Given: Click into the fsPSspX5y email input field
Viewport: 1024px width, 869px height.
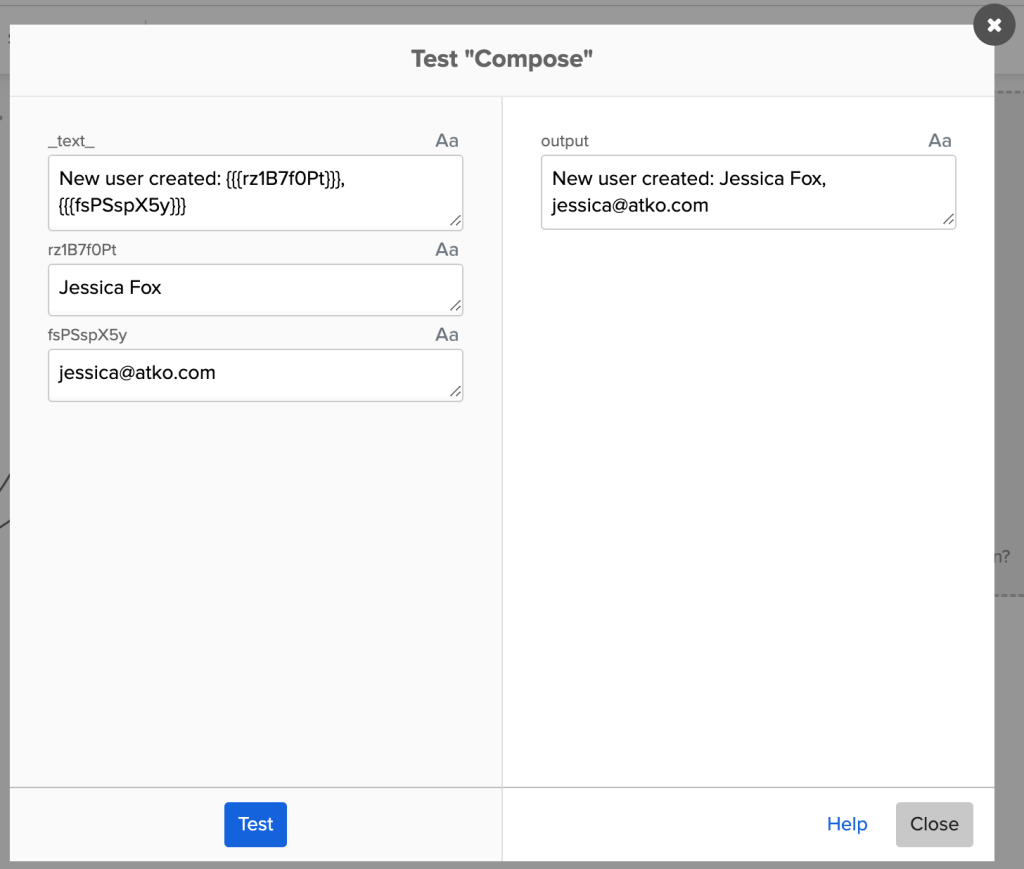Looking at the screenshot, I should pyautogui.click(x=255, y=374).
